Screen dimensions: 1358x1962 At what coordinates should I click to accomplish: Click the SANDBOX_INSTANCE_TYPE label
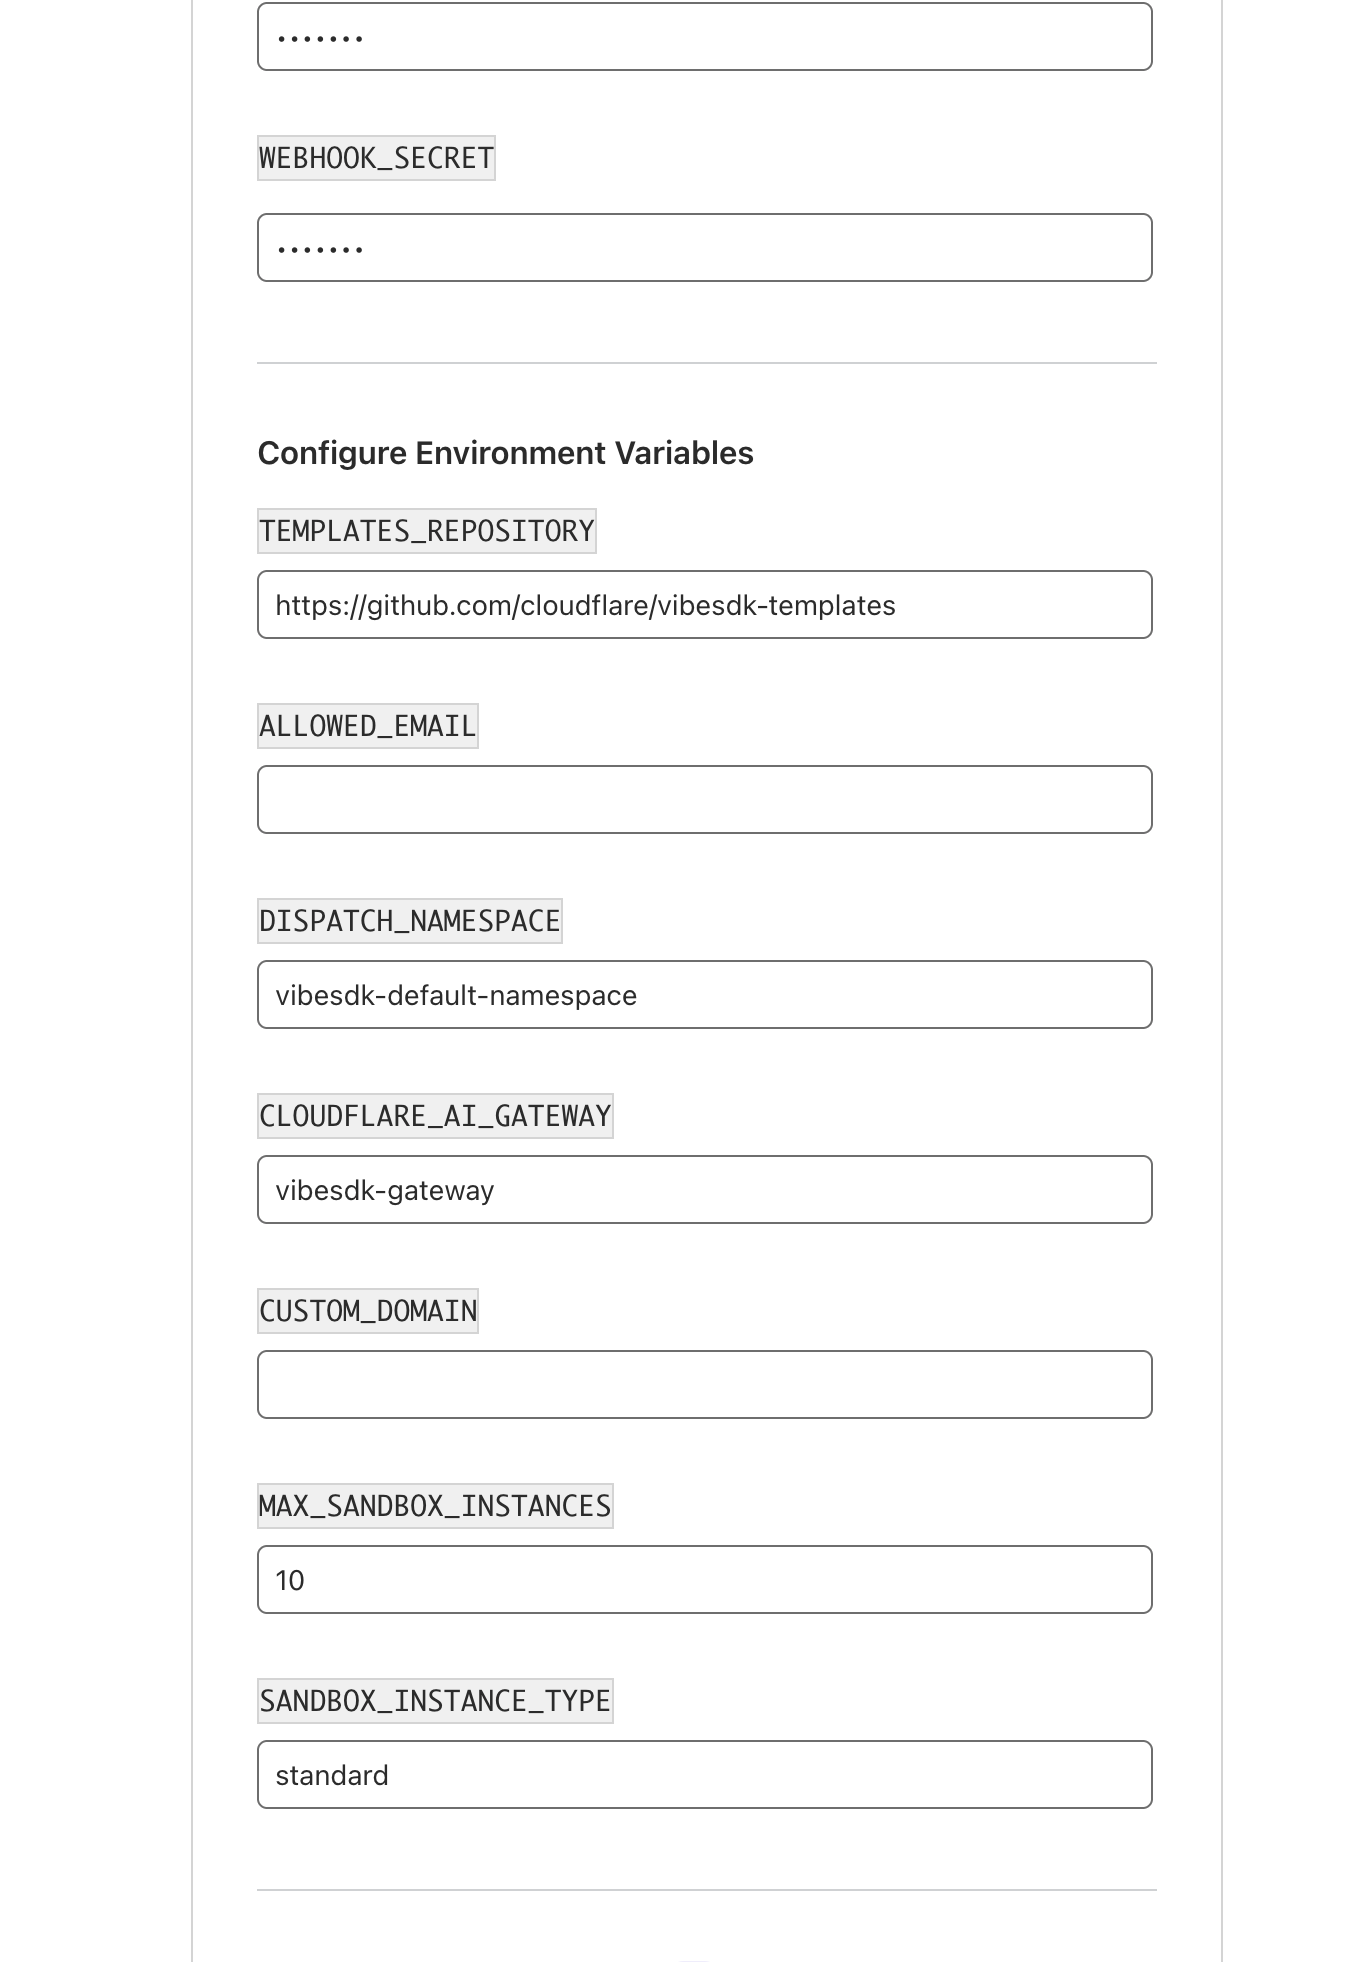point(435,1701)
